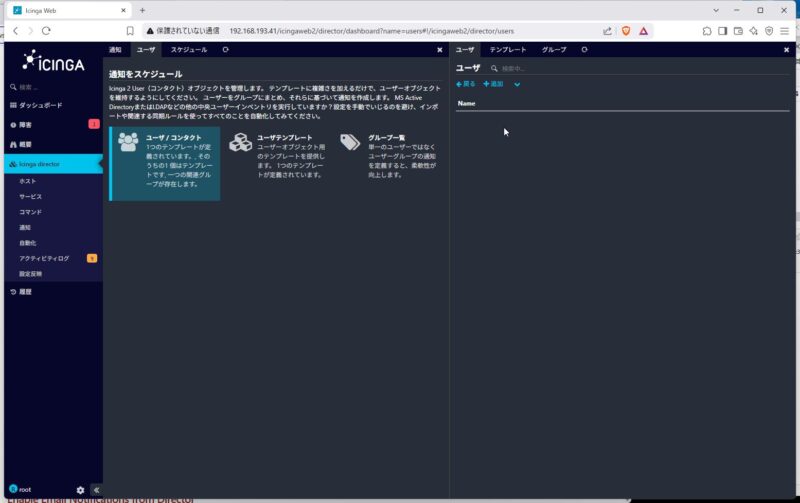Select ユーザ tab in left panel

[x=146, y=49]
